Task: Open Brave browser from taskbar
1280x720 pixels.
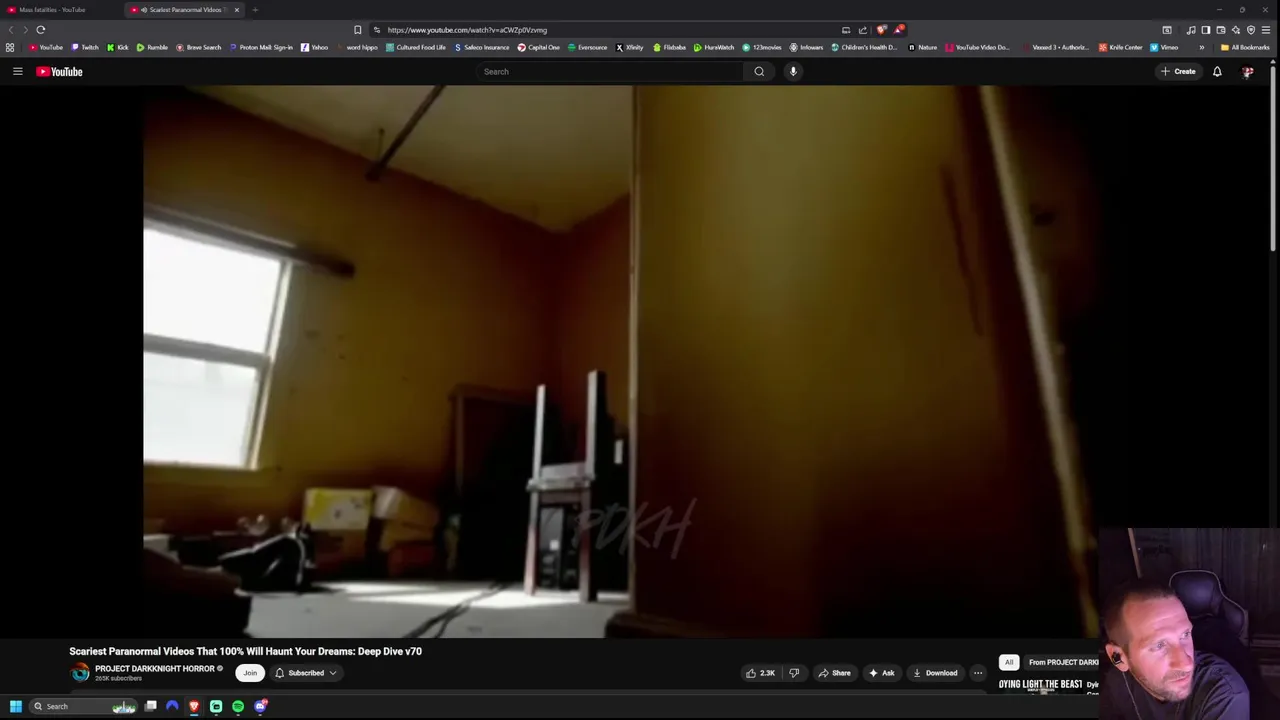Action: [x=194, y=706]
